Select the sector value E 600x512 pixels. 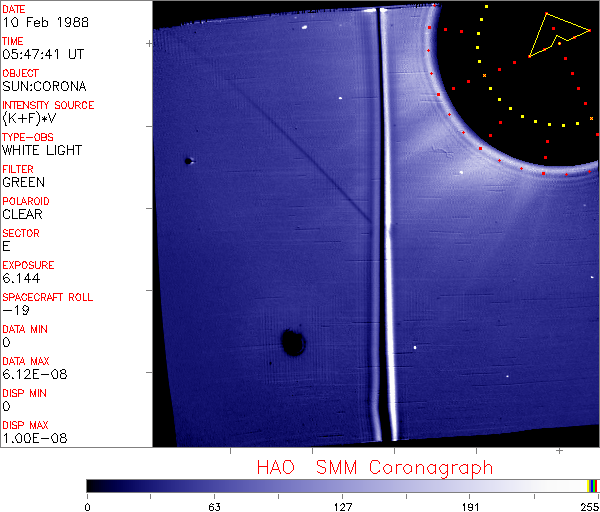tap(7, 246)
